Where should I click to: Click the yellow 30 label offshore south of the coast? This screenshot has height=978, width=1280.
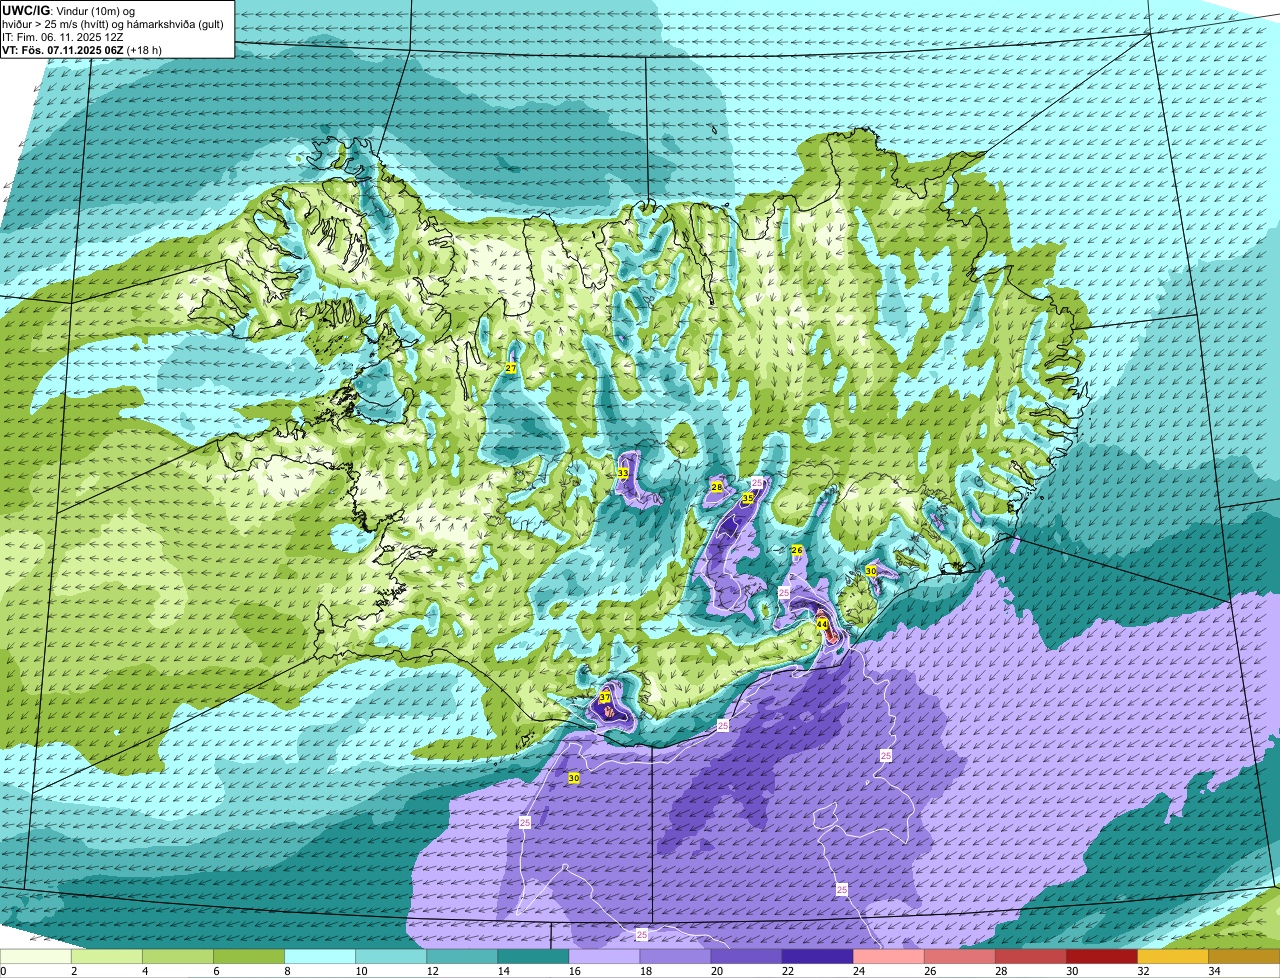pyautogui.click(x=574, y=777)
